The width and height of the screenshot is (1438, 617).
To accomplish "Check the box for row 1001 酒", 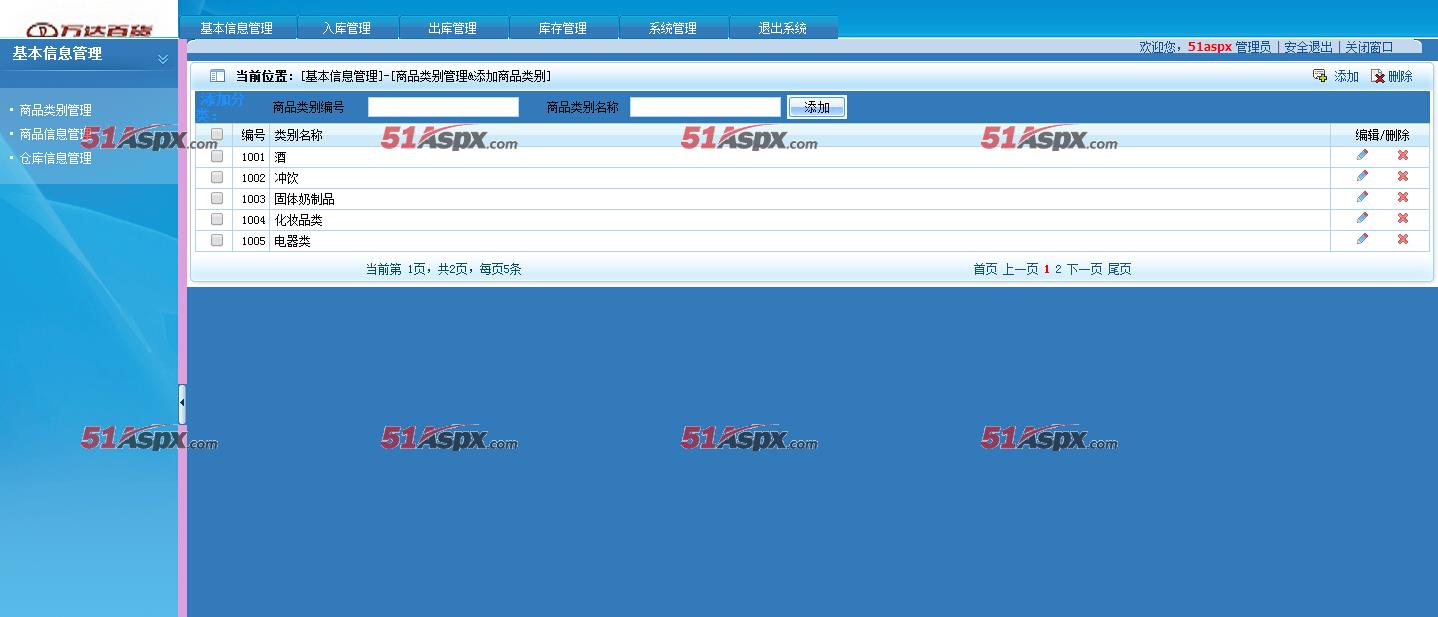I will 217,156.
